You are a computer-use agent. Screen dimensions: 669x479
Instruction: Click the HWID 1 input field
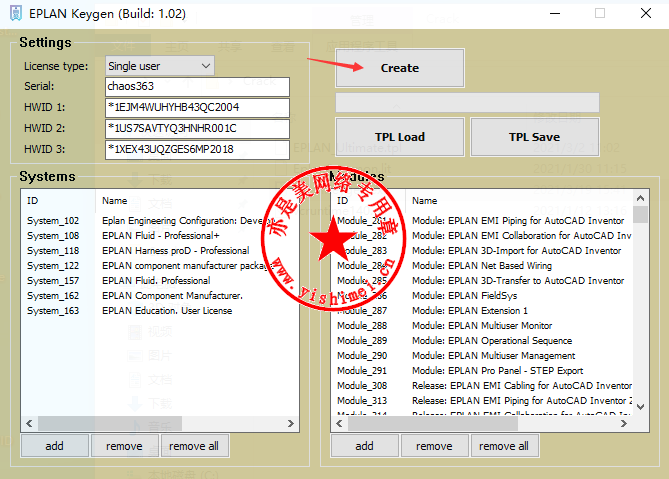[x=198, y=107]
